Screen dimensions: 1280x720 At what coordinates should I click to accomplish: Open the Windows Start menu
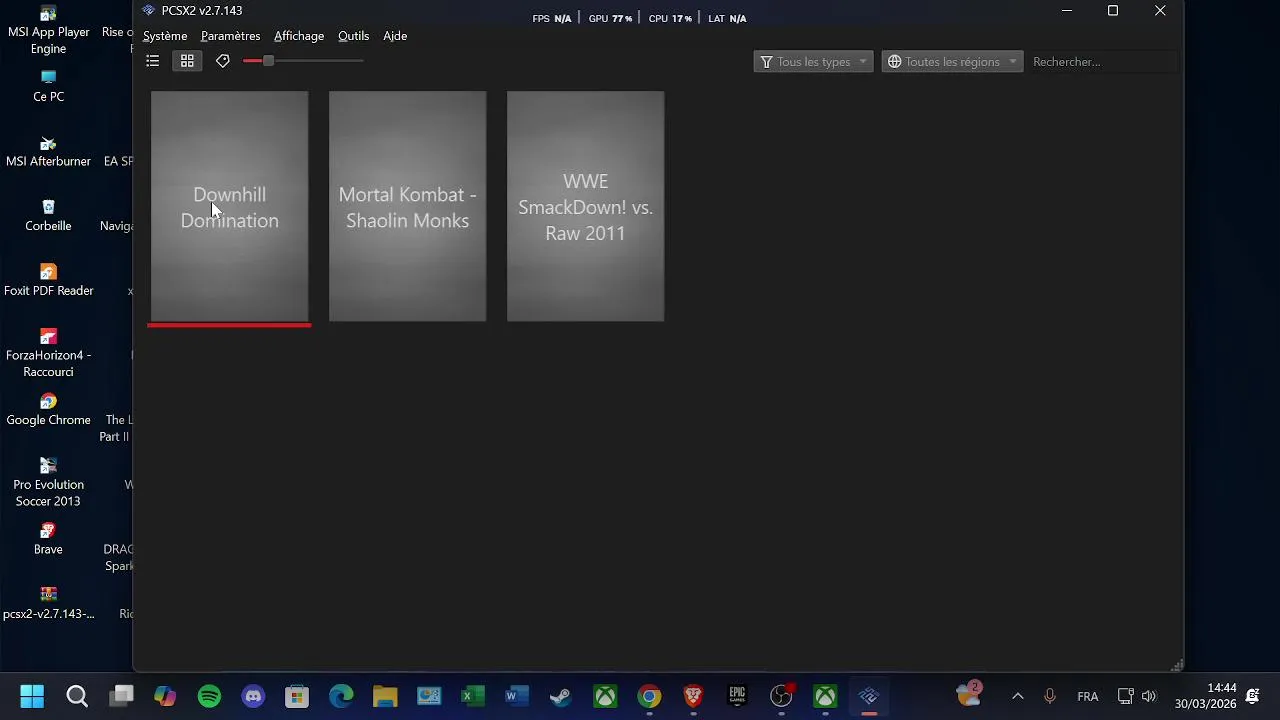[x=32, y=696]
